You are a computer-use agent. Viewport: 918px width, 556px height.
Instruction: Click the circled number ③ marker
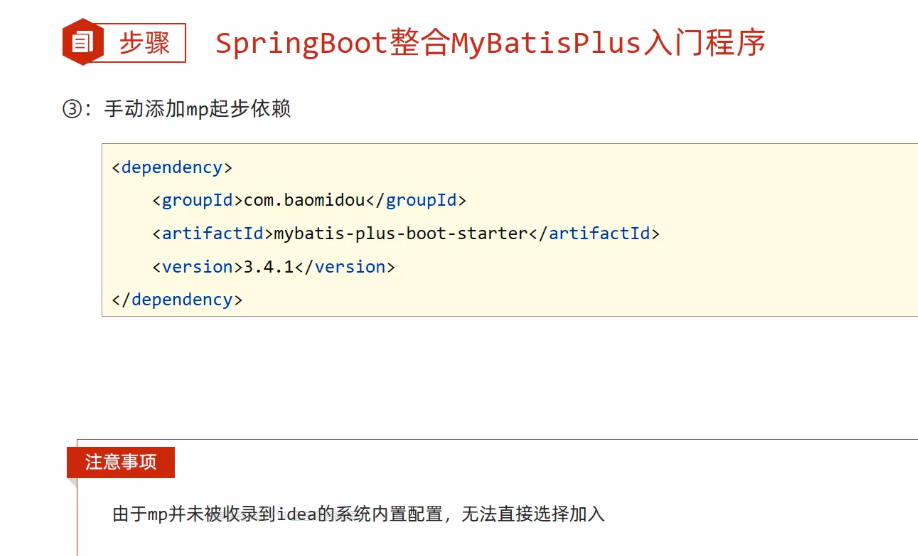tap(71, 109)
